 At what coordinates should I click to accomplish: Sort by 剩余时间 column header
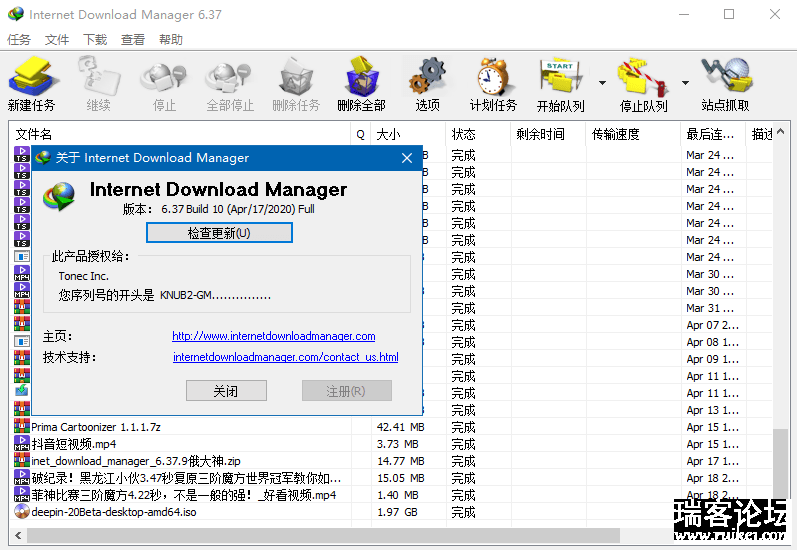[548, 134]
